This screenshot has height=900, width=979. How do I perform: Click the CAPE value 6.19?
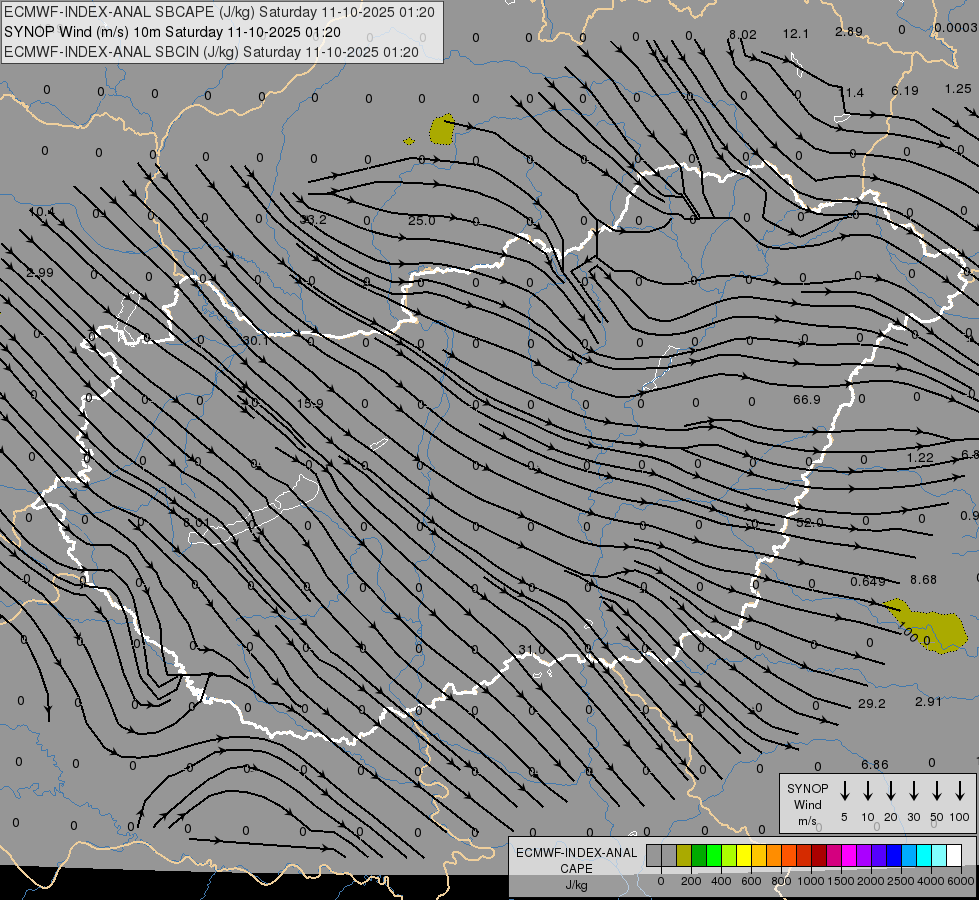point(905,91)
